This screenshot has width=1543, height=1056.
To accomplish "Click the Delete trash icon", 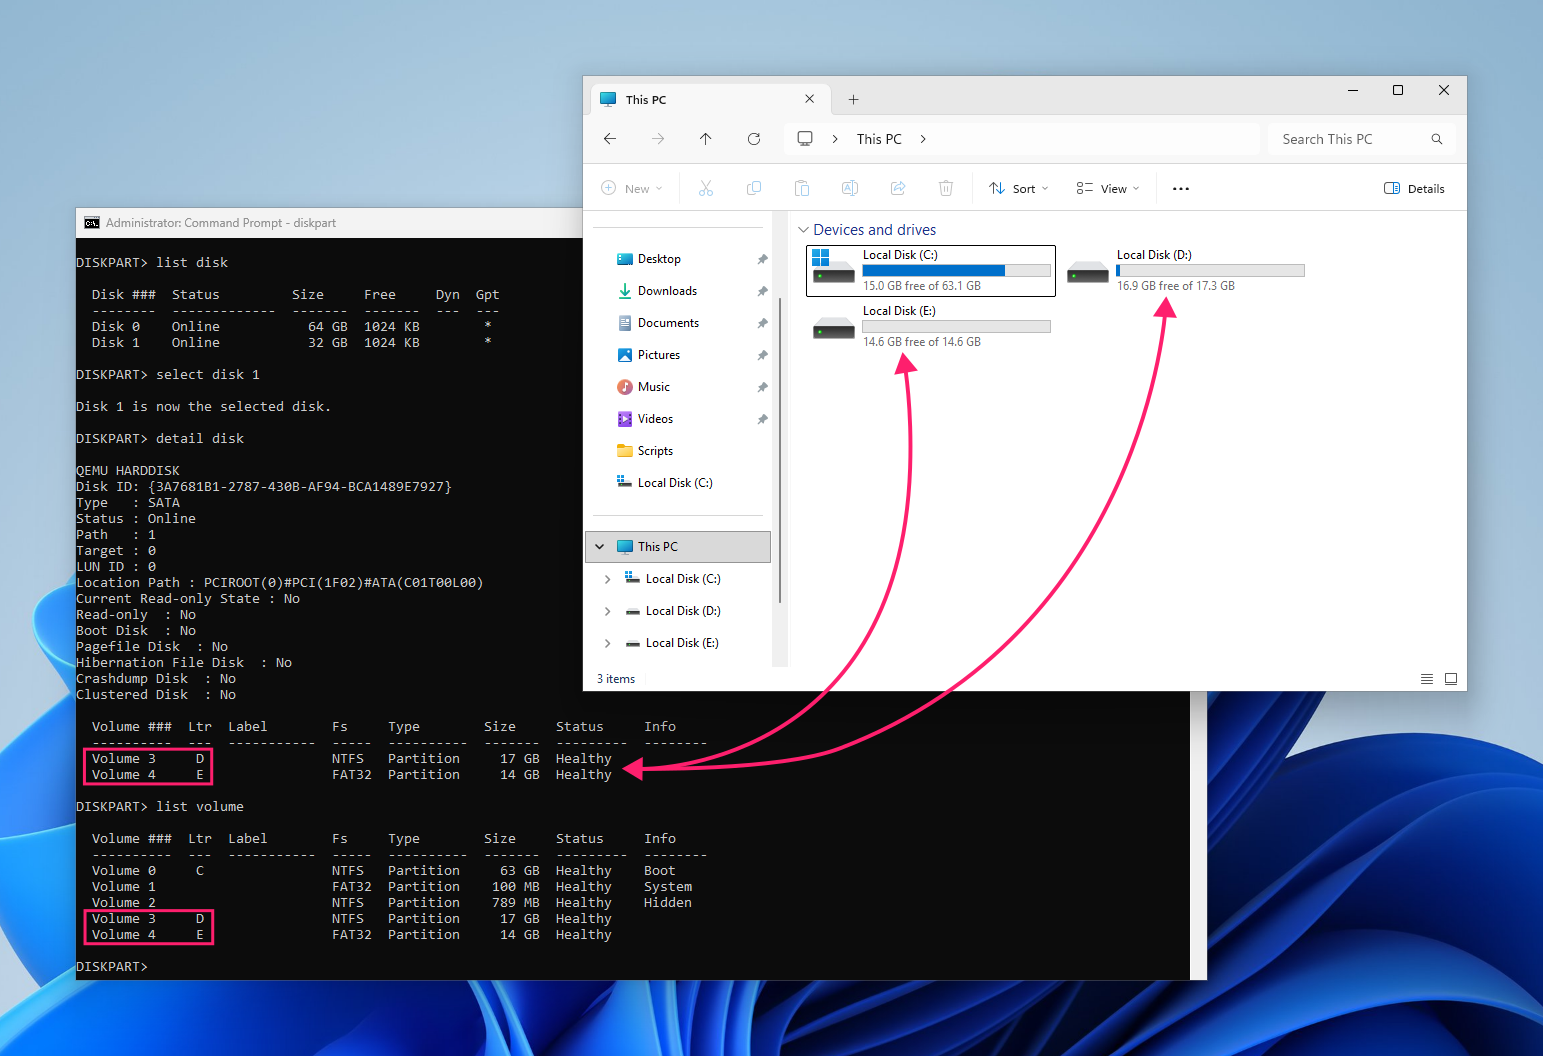I will tap(946, 188).
